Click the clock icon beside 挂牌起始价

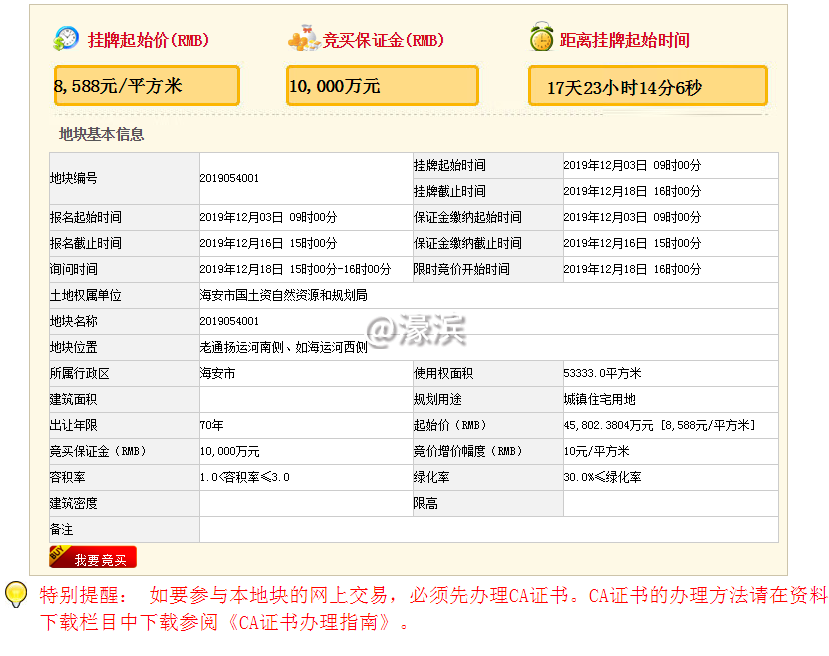(66, 40)
